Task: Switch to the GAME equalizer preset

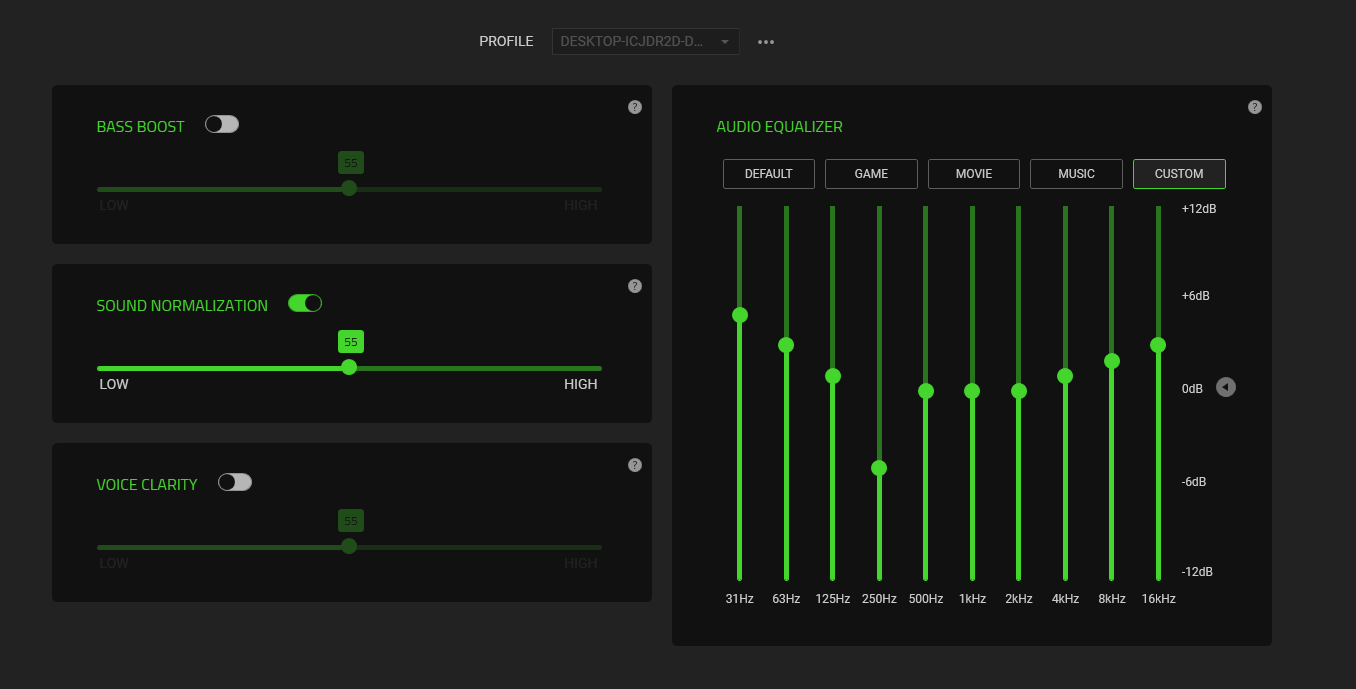Action: (871, 174)
